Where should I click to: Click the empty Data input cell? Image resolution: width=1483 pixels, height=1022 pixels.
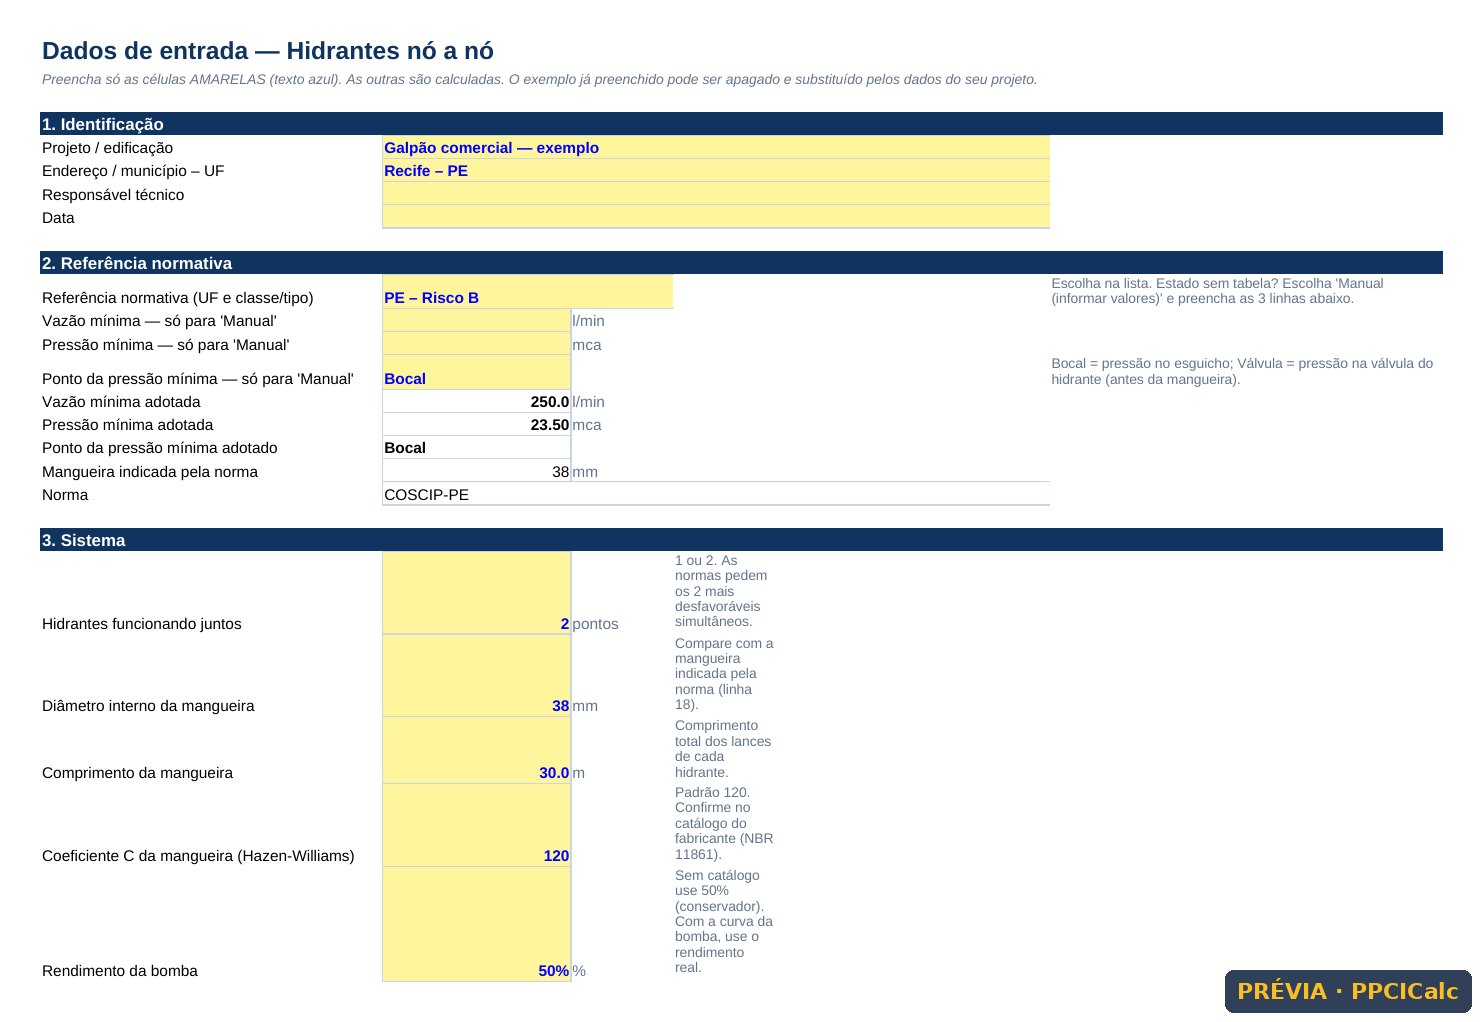tap(716, 217)
